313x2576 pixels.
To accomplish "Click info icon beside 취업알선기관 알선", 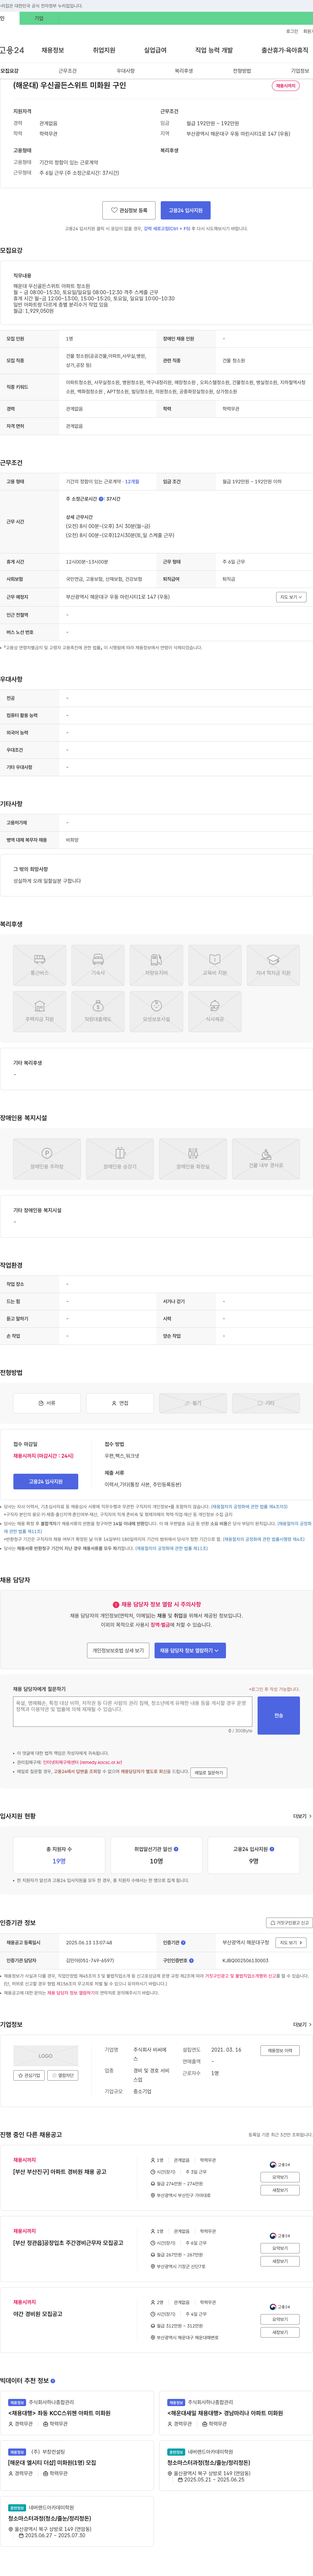I will 176,1849.
